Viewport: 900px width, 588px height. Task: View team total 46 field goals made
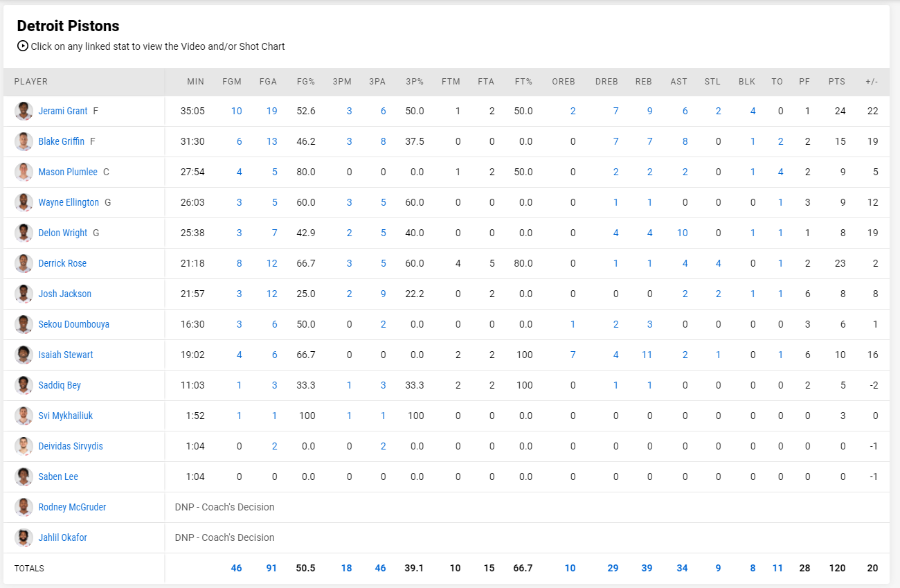[x=236, y=568]
